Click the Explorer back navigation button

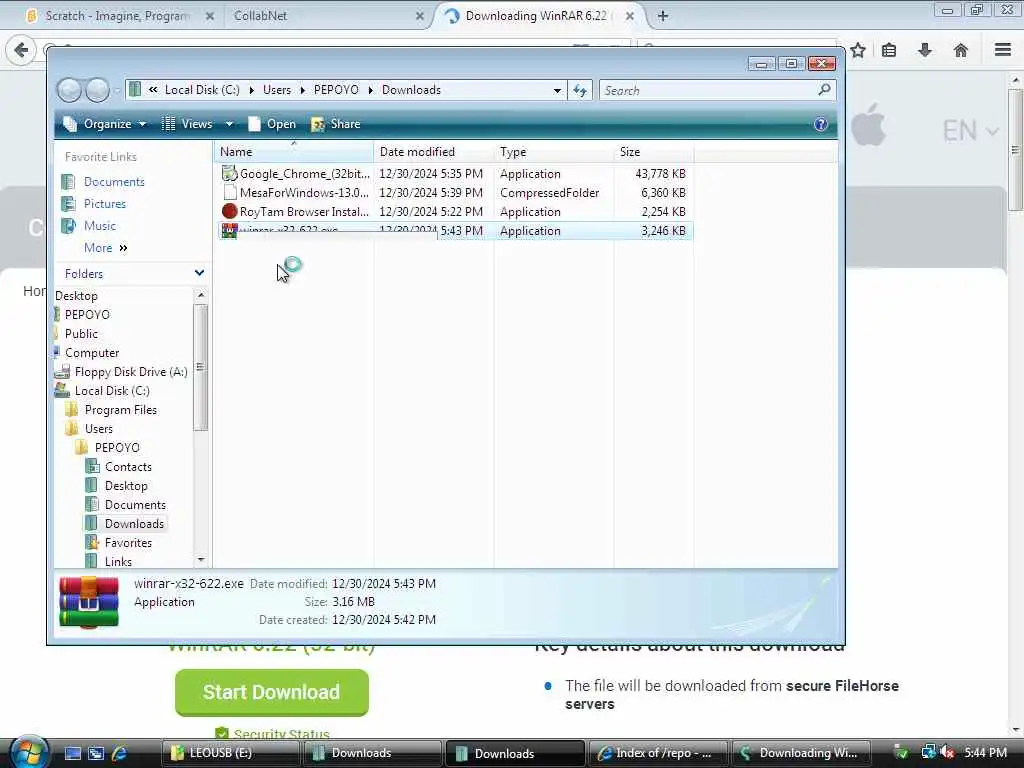[x=69, y=90]
